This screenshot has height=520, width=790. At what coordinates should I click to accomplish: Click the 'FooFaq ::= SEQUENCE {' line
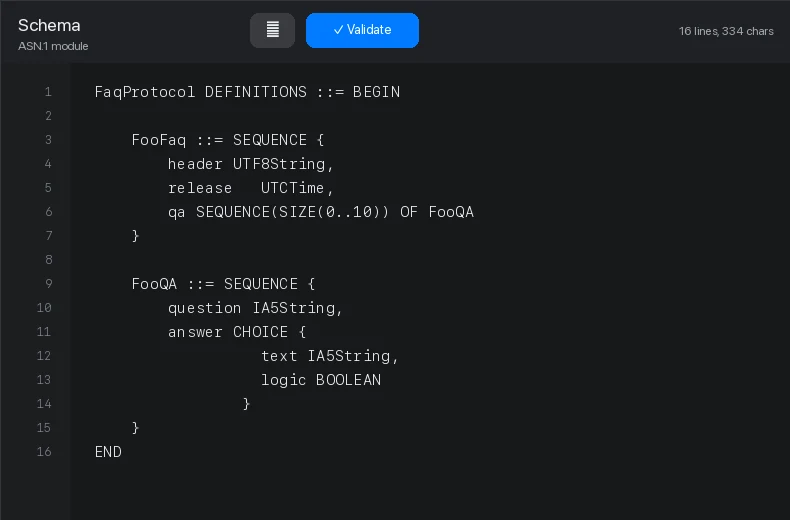(x=228, y=140)
